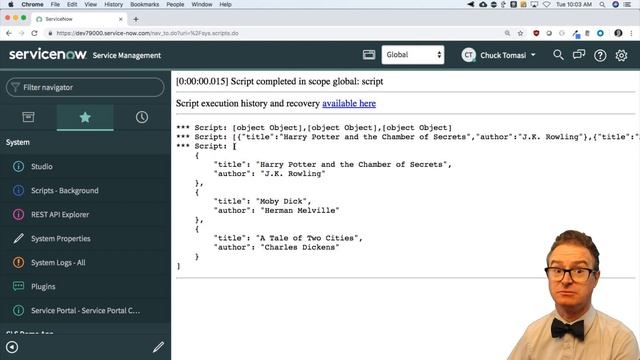This screenshot has width=640, height=360.
Task: Select the favorites star tab
Action: tap(85, 118)
